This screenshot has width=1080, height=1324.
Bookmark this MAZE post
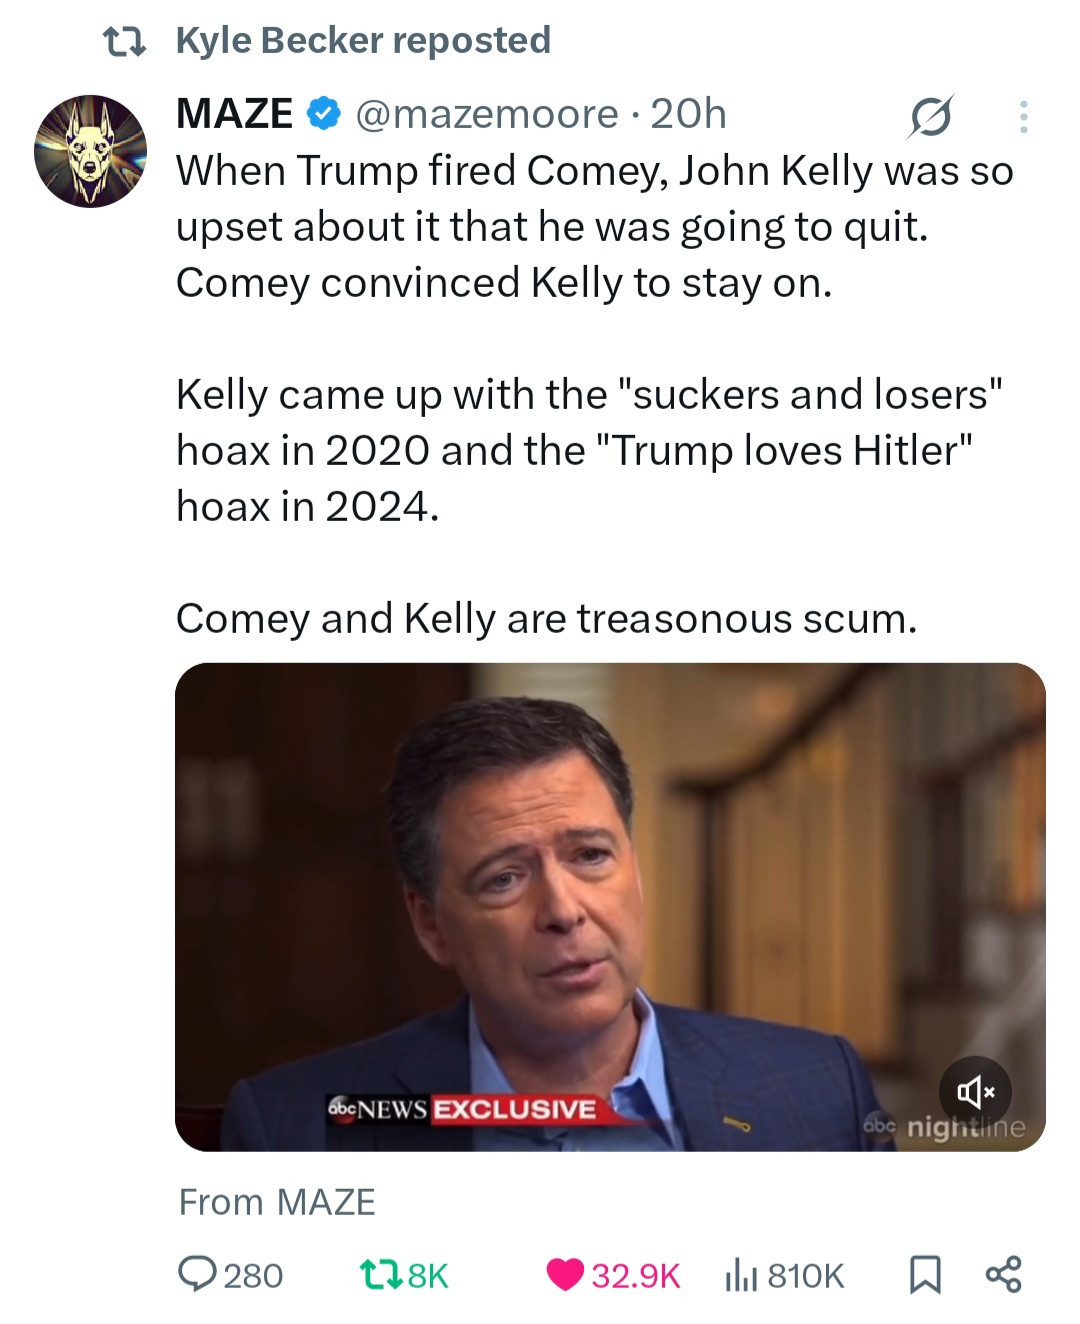(924, 1274)
